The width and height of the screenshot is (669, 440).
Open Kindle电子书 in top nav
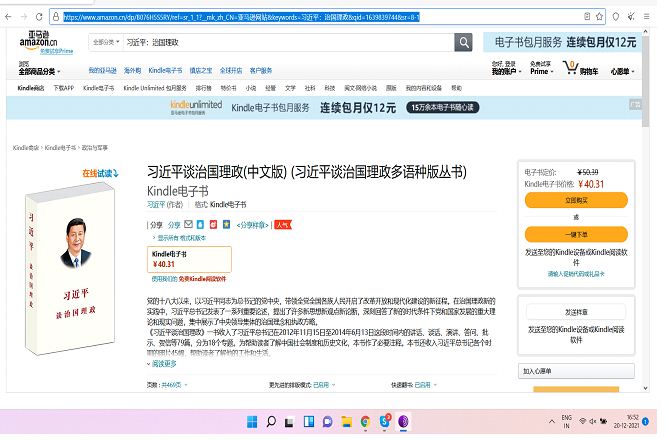click(x=165, y=70)
